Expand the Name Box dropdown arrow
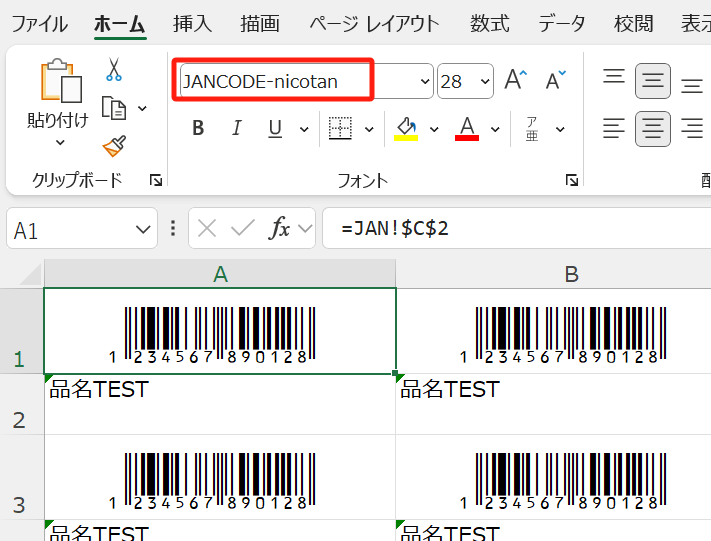Viewport: 711px width, 541px height. tap(143, 229)
